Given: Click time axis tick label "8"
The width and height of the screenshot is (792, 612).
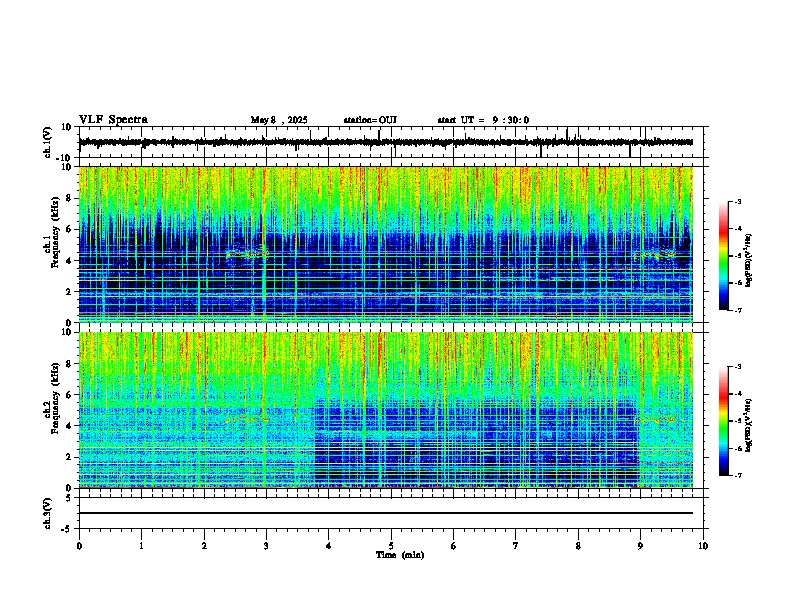Looking at the screenshot, I should pos(578,546).
